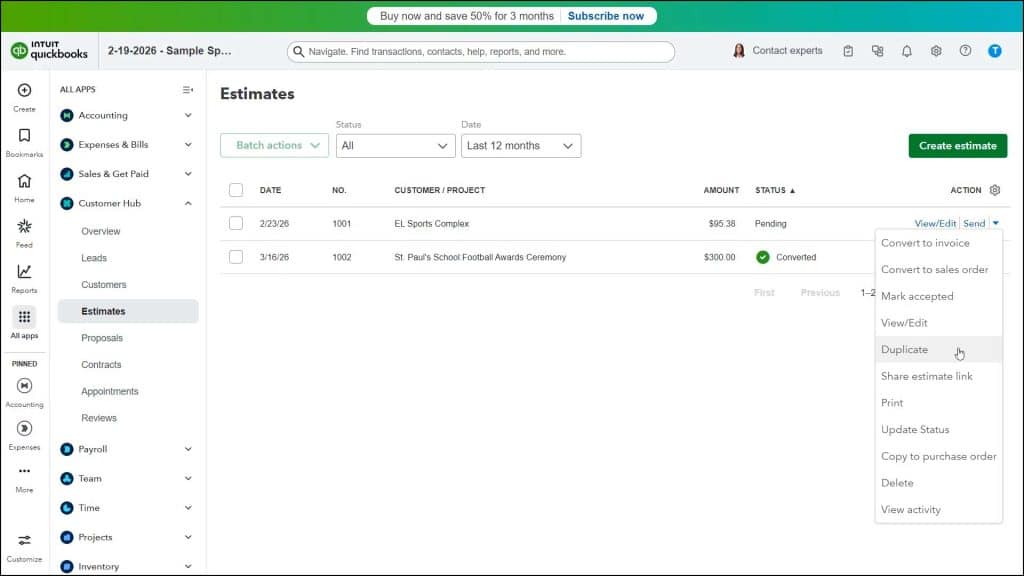The height and width of the screenshot is (576, 1024).
Task: Open QuickBooks settings via the gear icon
Action: point(935,50)
